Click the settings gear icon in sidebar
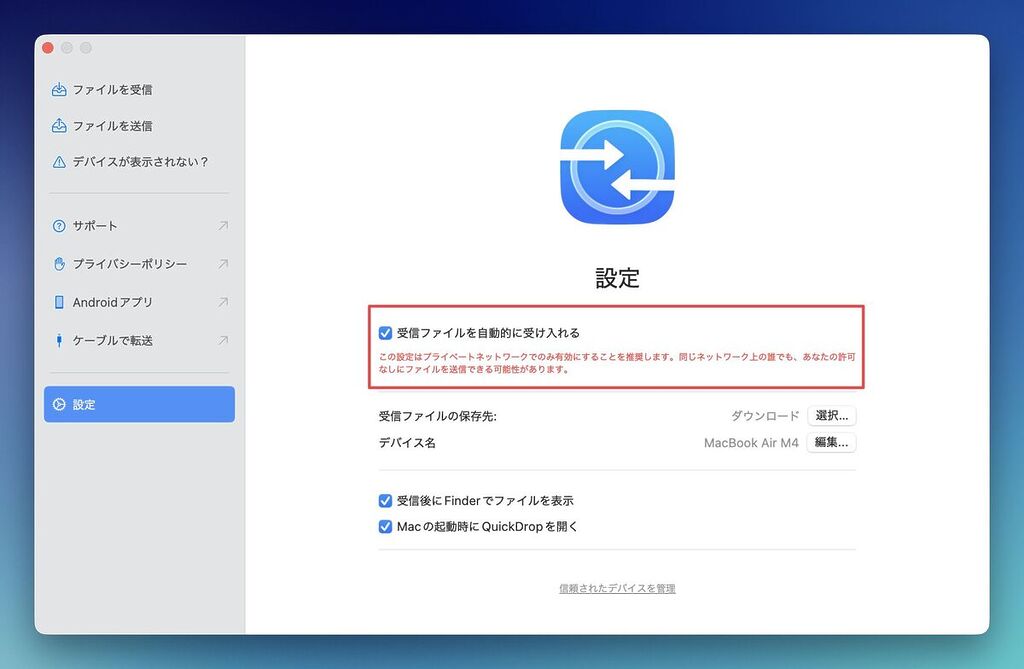Screen dimensions: 1024x669 point(59,405)
